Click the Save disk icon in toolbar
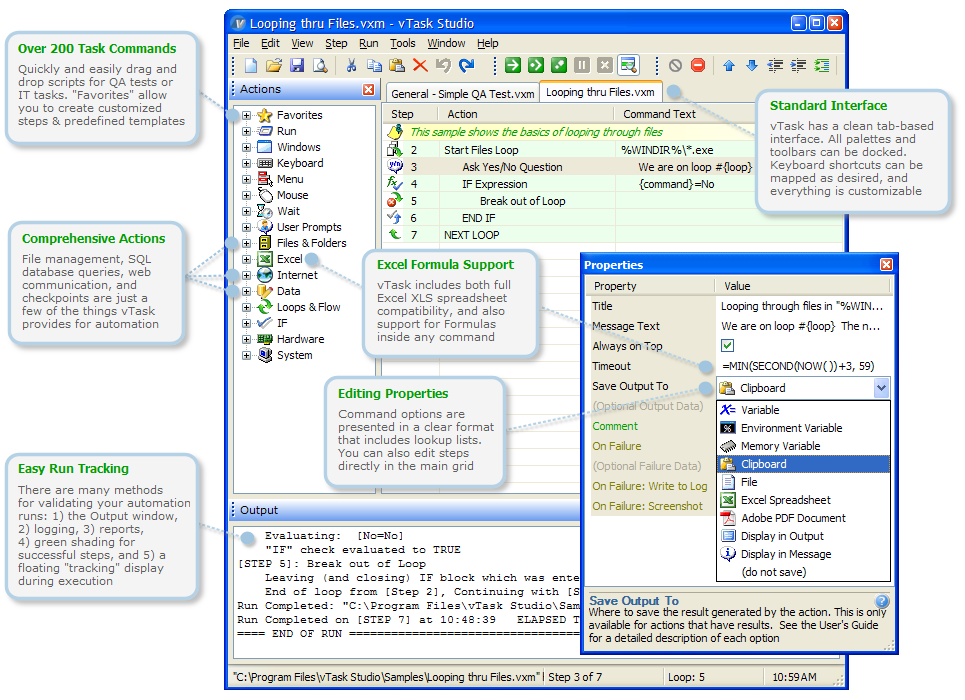This screenshot has width=965, height=700. click(296, 66)
